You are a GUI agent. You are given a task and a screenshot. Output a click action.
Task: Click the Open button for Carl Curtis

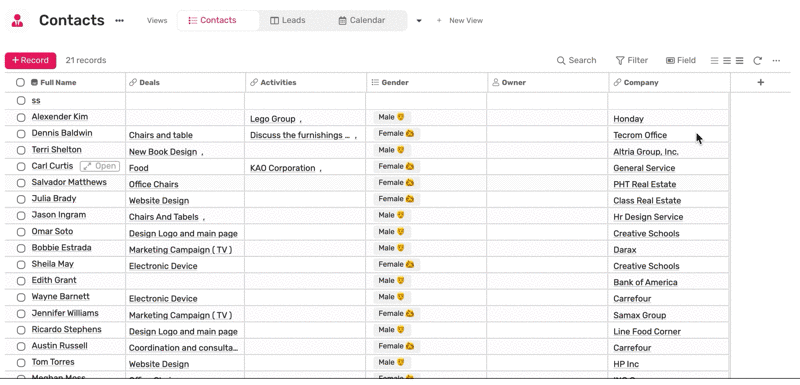[100, 166]
